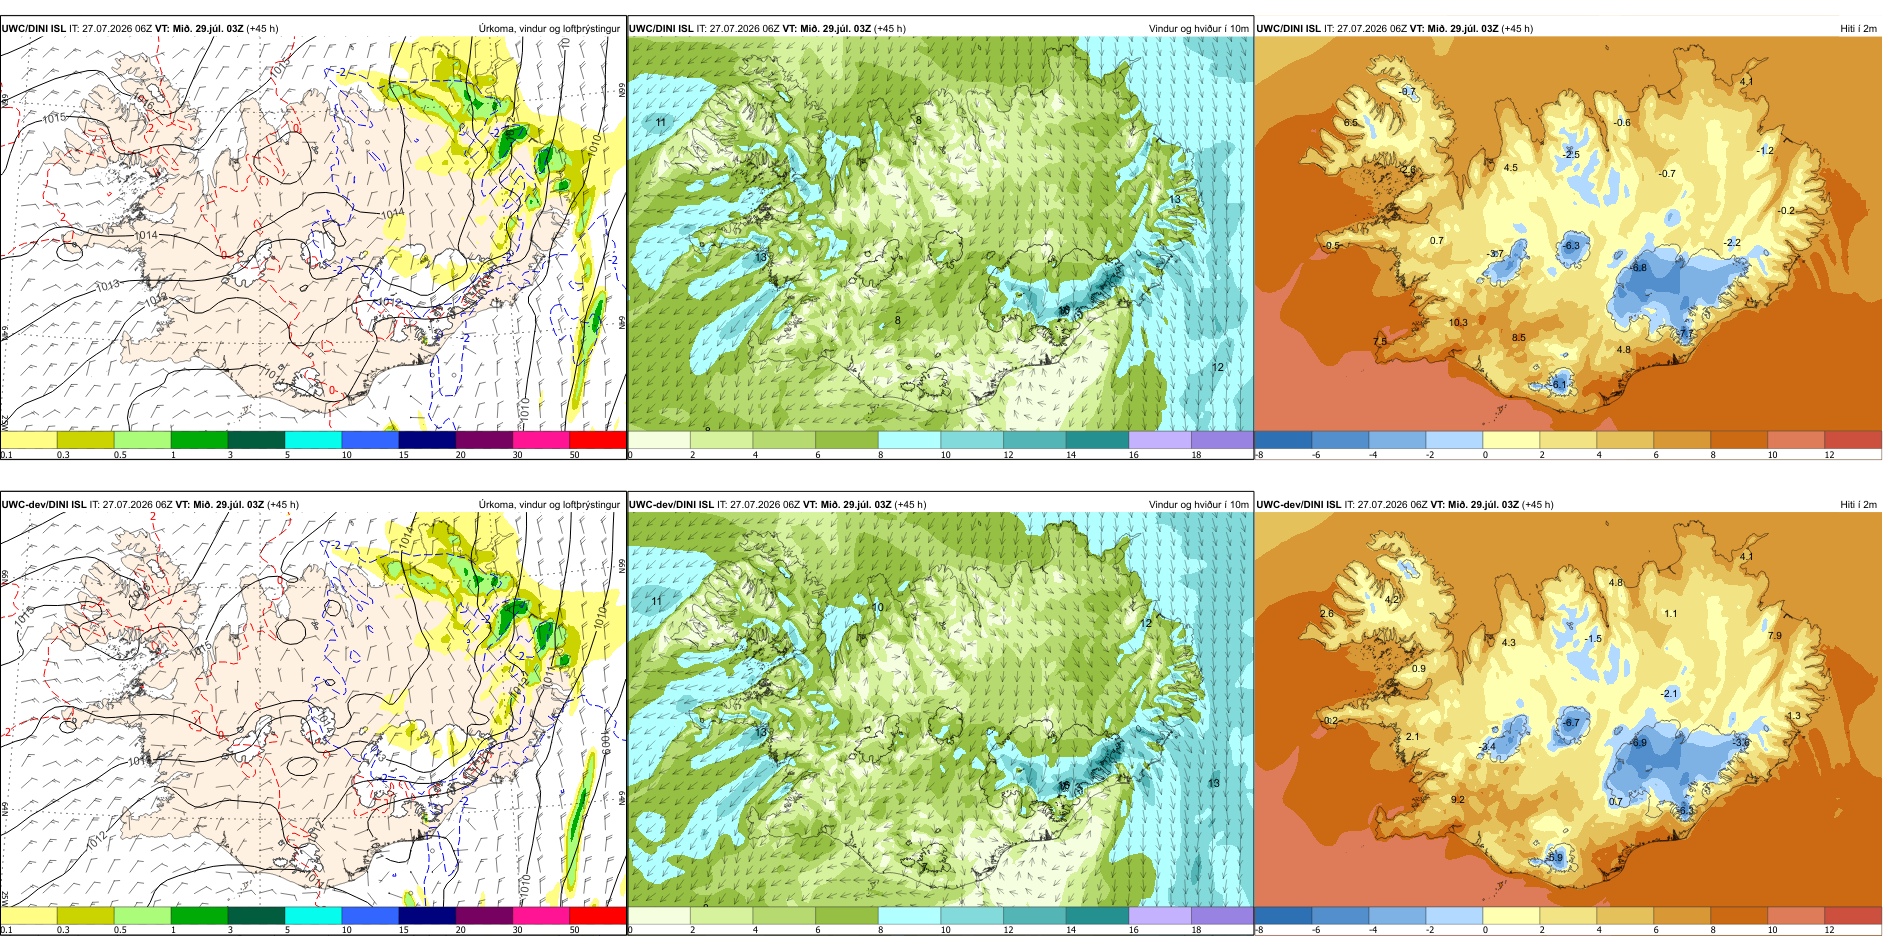Click the -6.1 temperature value on UWC map

[x=1558, y=384]
